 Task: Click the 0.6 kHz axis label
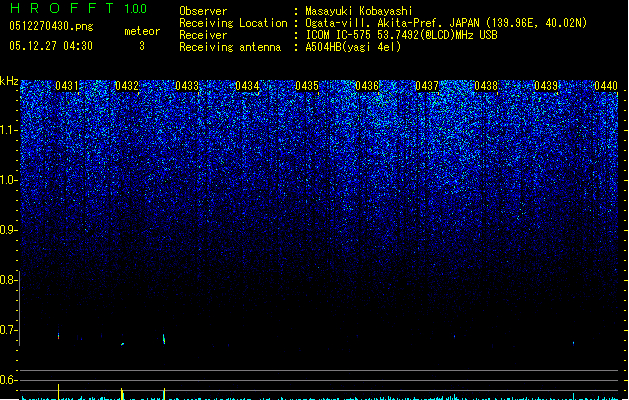click(x=8, y=380)
